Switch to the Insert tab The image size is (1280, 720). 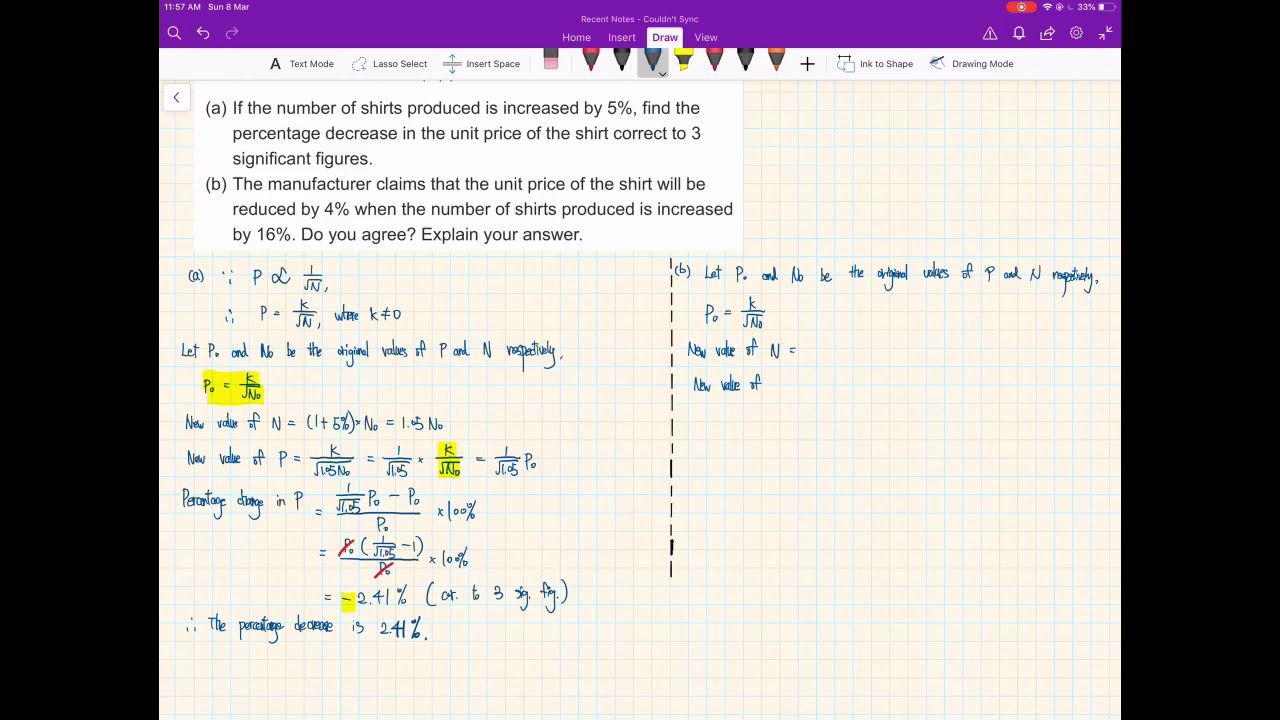tap(622, 38)
